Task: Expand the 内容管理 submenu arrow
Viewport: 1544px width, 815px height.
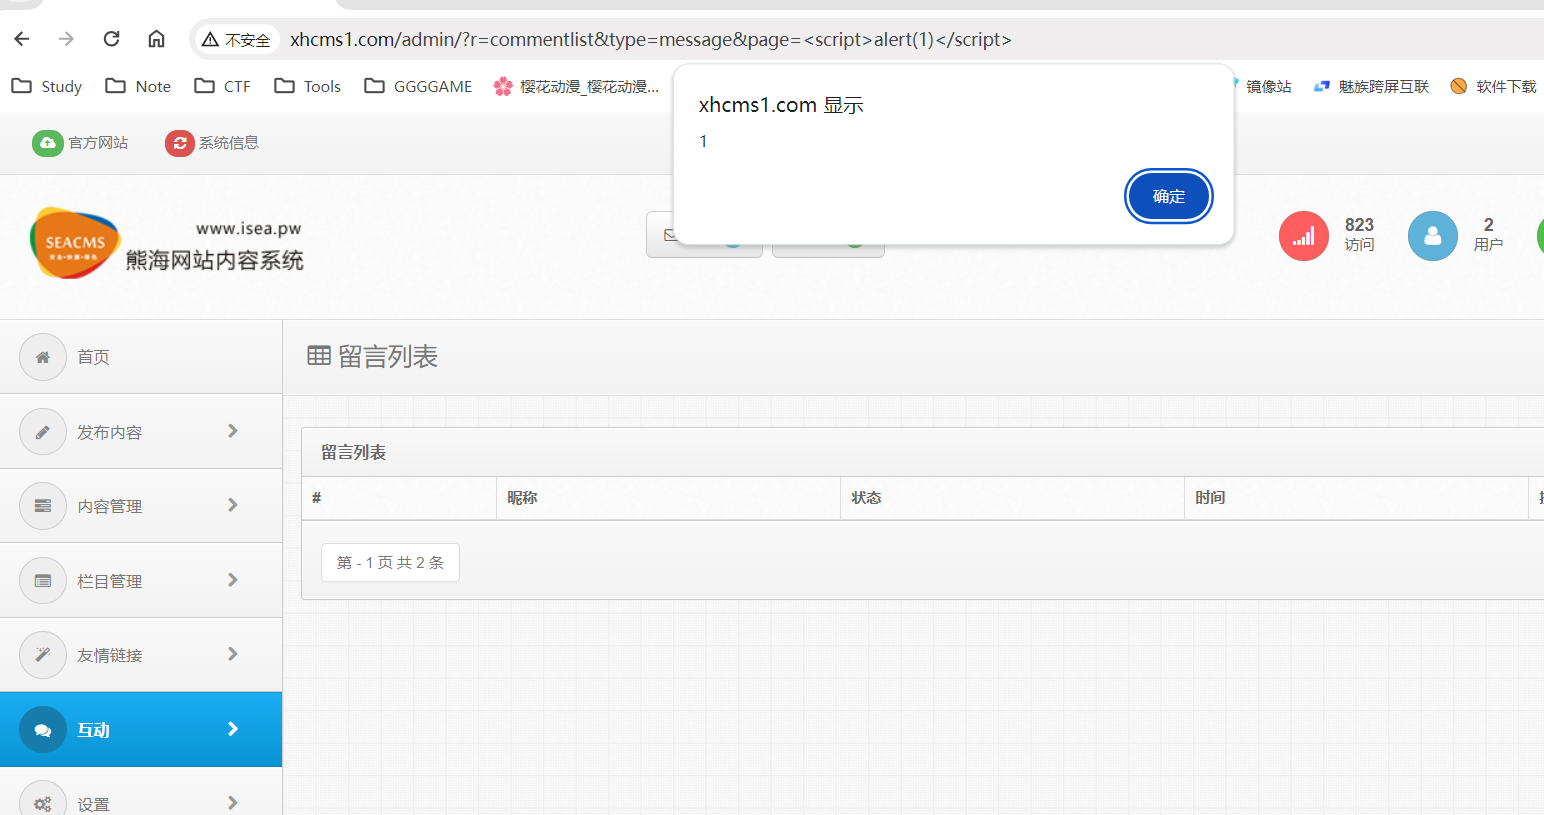Action: tap(233, 505)
